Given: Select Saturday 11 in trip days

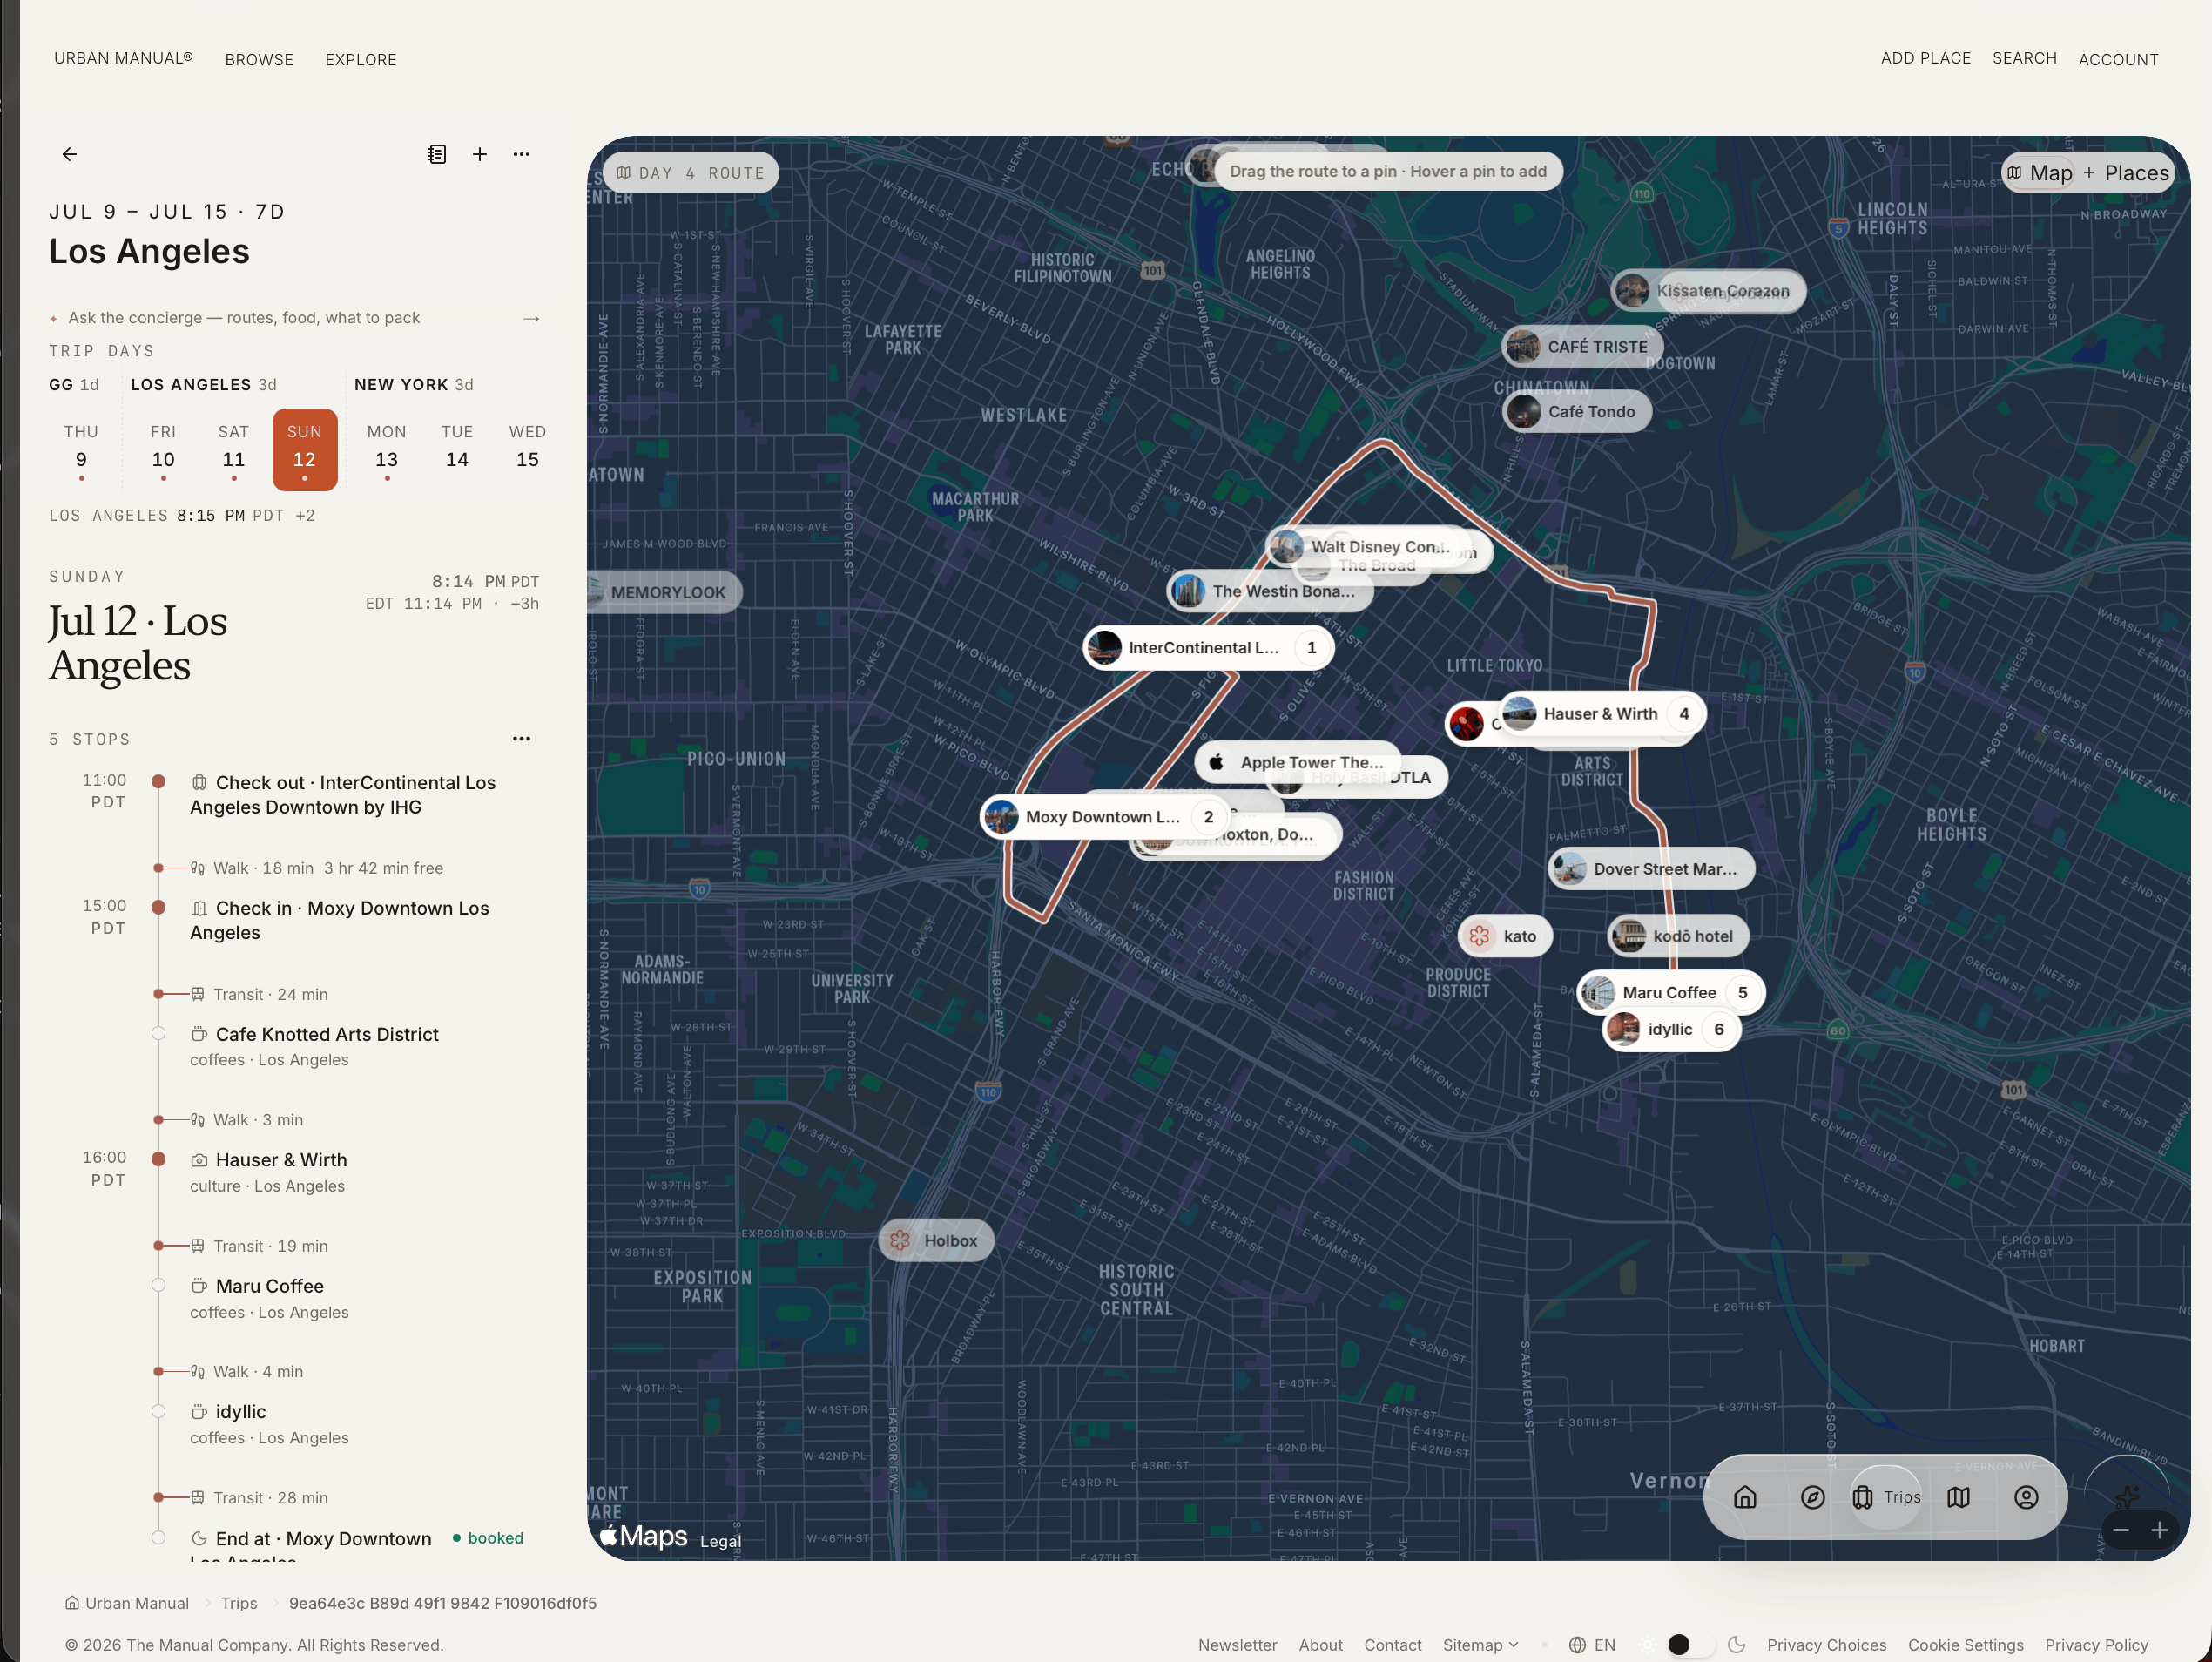Looking at the screenshot, I should click(234, 449).
